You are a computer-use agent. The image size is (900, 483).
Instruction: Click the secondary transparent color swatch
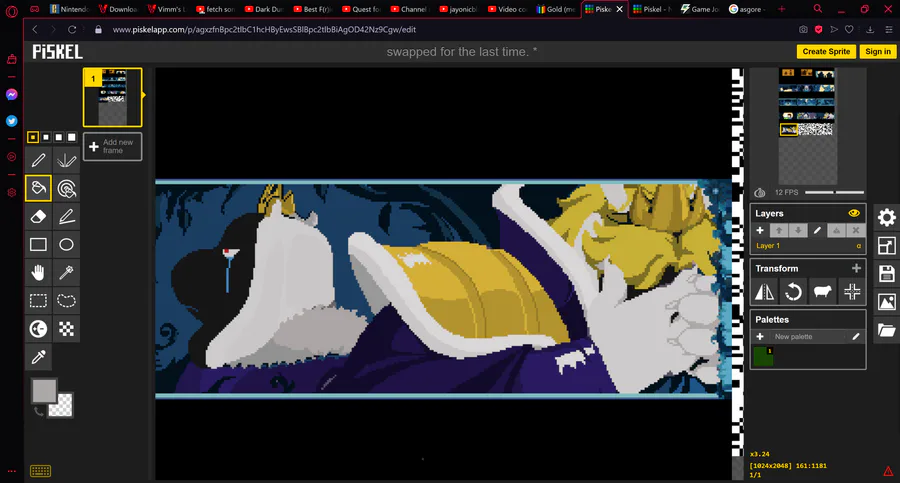coord(62,406)
